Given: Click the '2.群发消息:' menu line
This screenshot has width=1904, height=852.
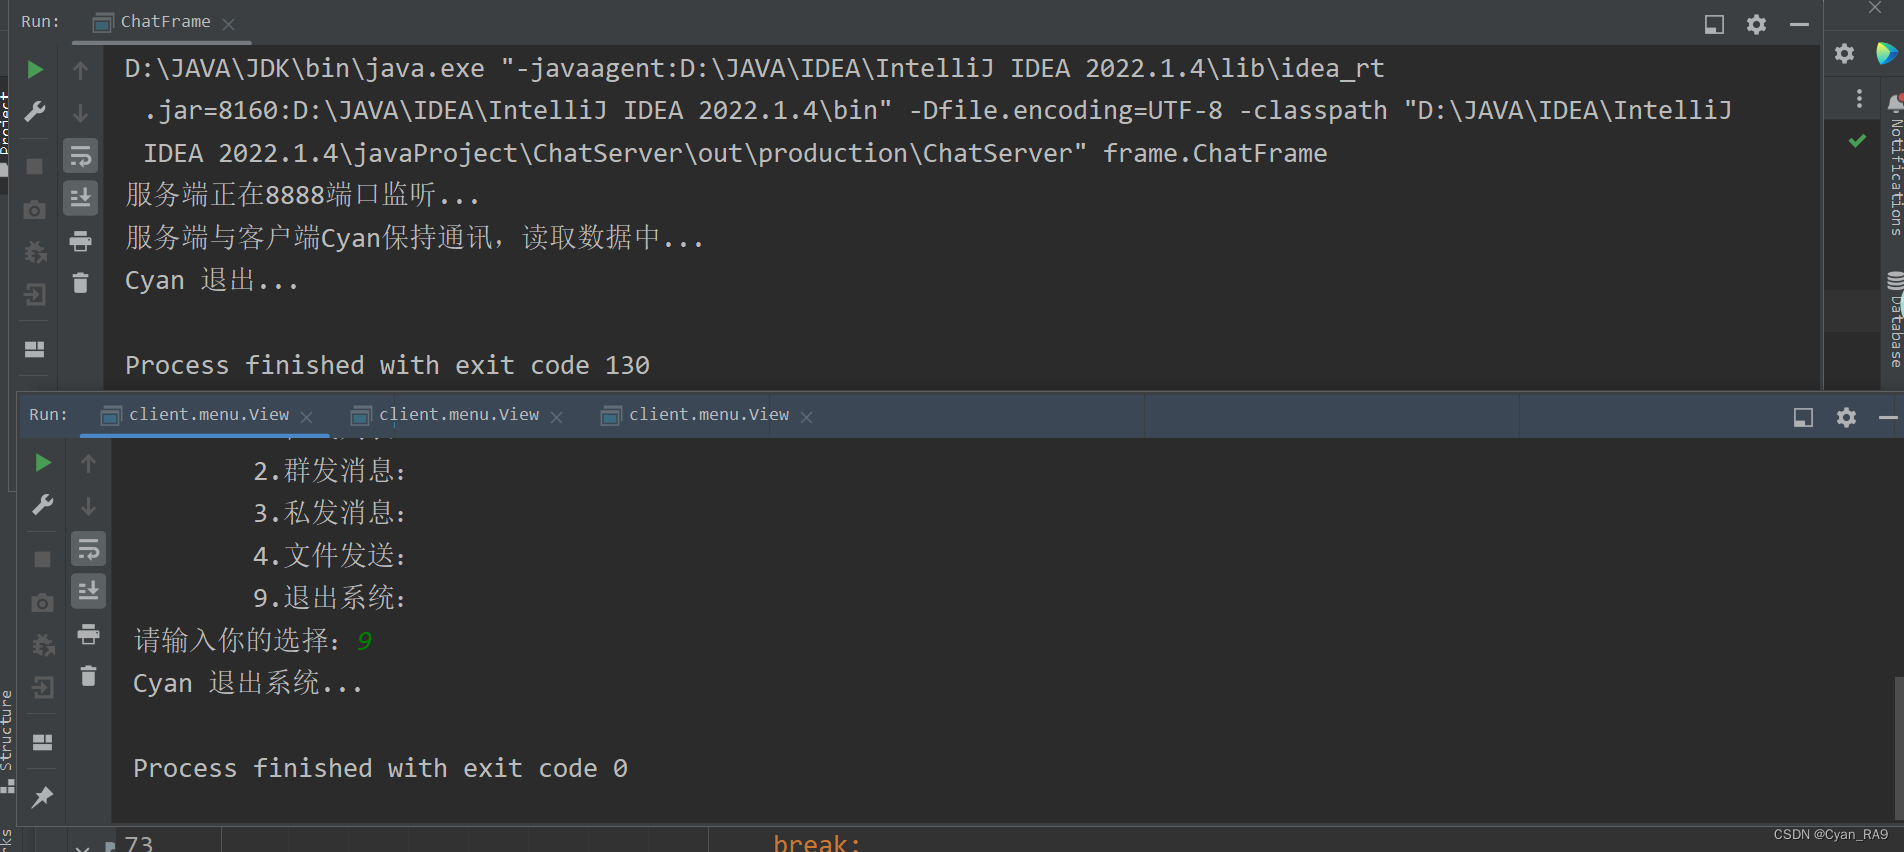Looking at the screenshot, I should click(x=329, y=471).
